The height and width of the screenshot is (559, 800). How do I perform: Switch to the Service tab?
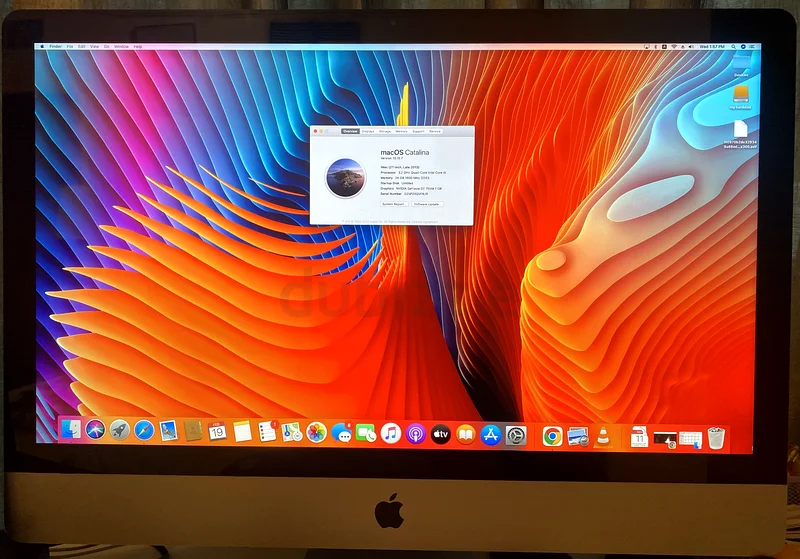coord(435,131)
